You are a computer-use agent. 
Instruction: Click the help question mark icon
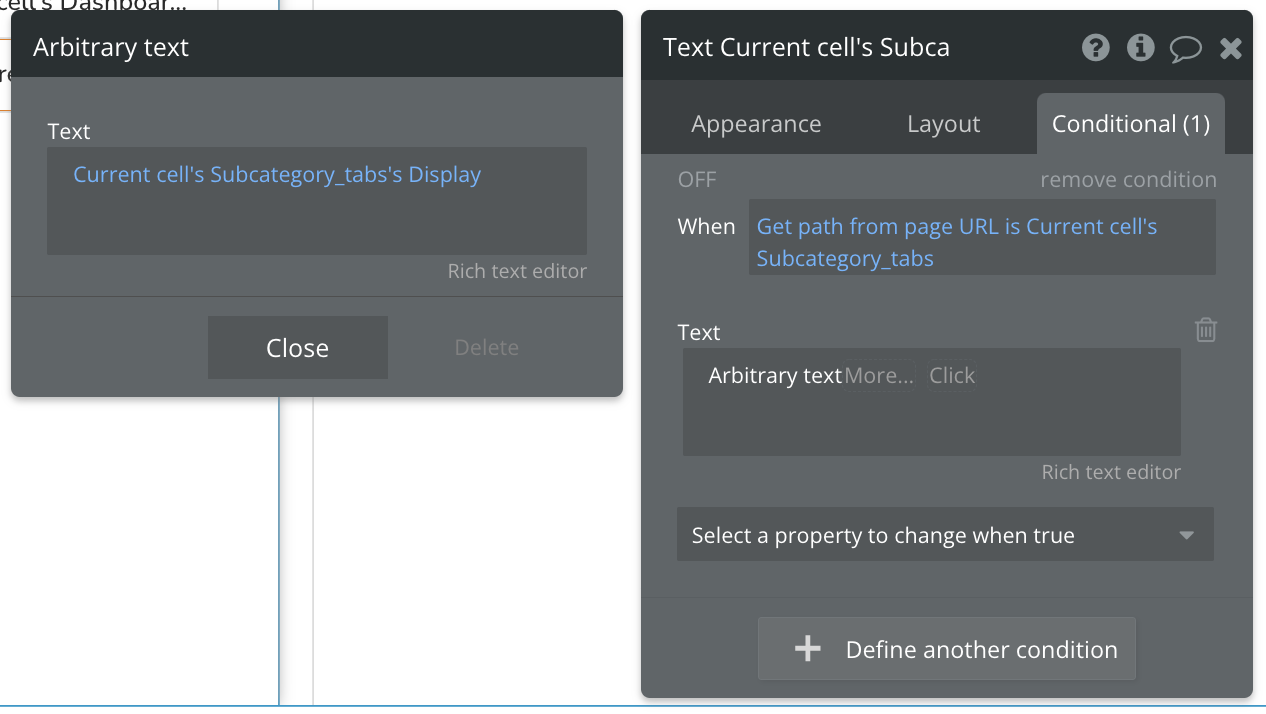pos(1096,48)
